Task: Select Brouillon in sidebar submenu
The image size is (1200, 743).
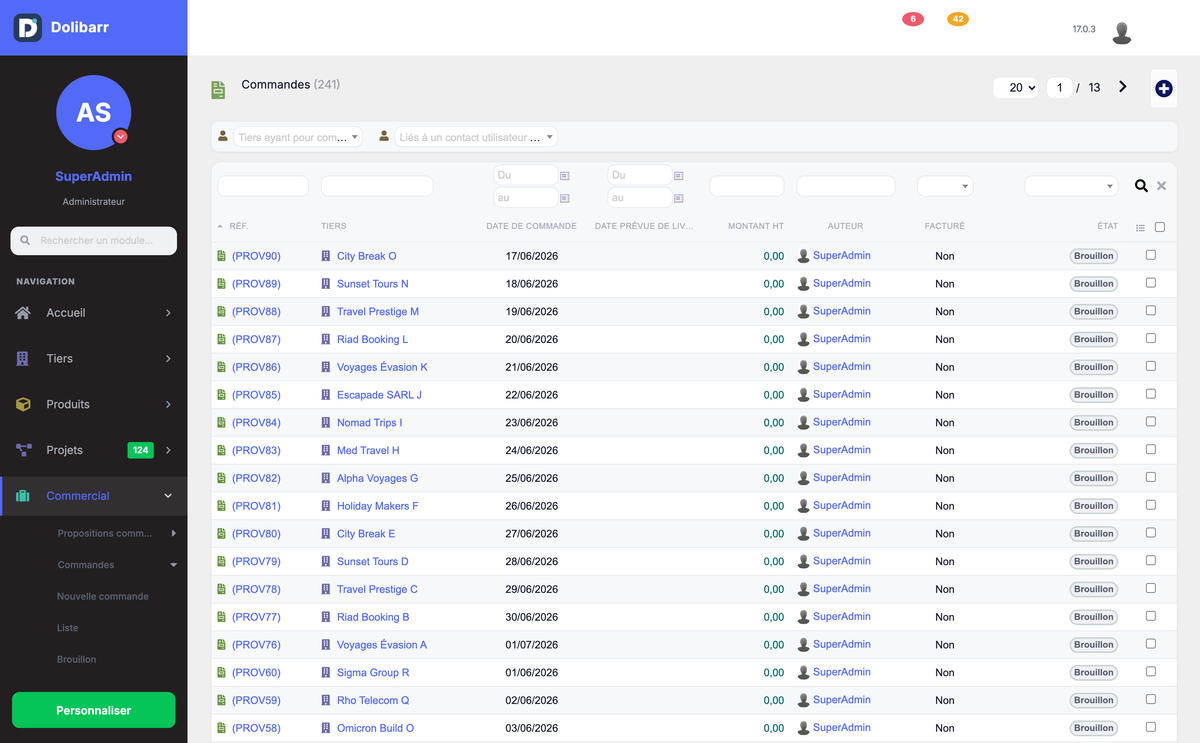Action: [x=77, y=660]
